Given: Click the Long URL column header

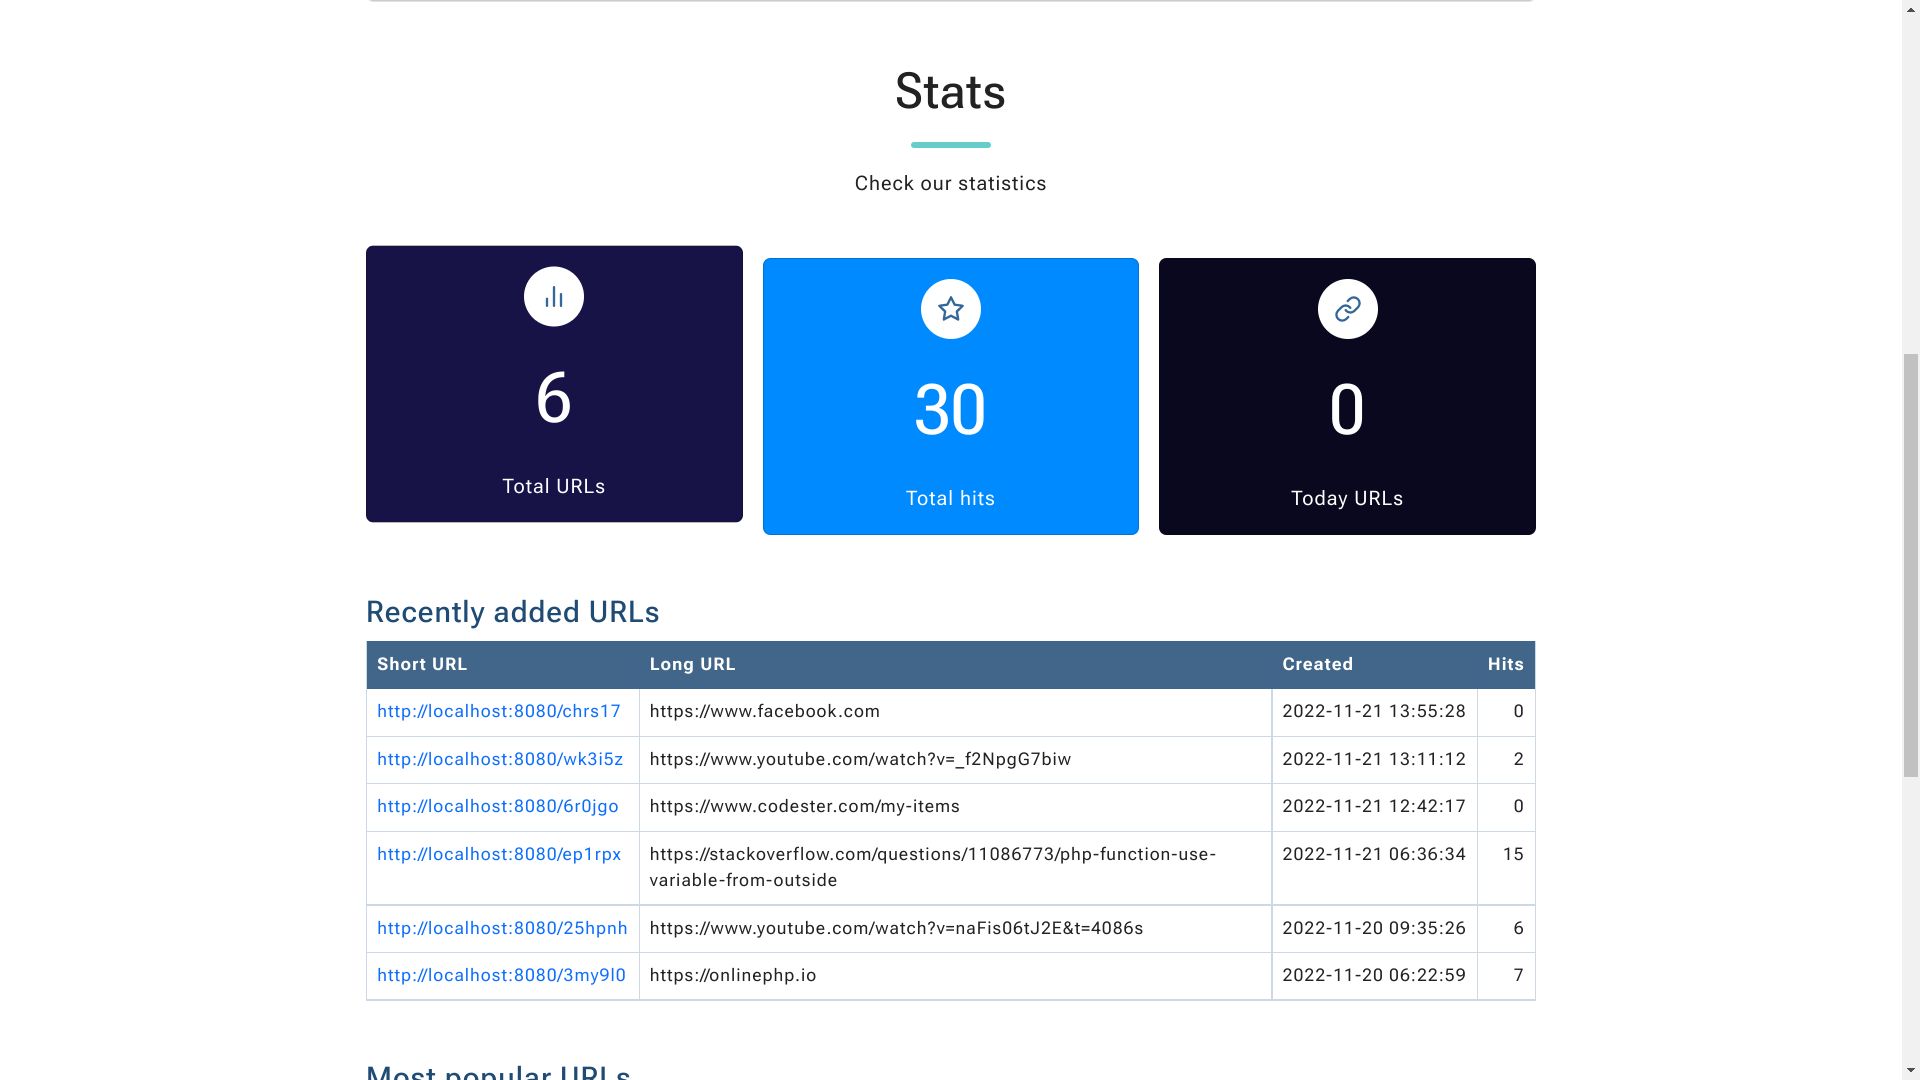Looking at the screenshot, I should coord(692,665).
